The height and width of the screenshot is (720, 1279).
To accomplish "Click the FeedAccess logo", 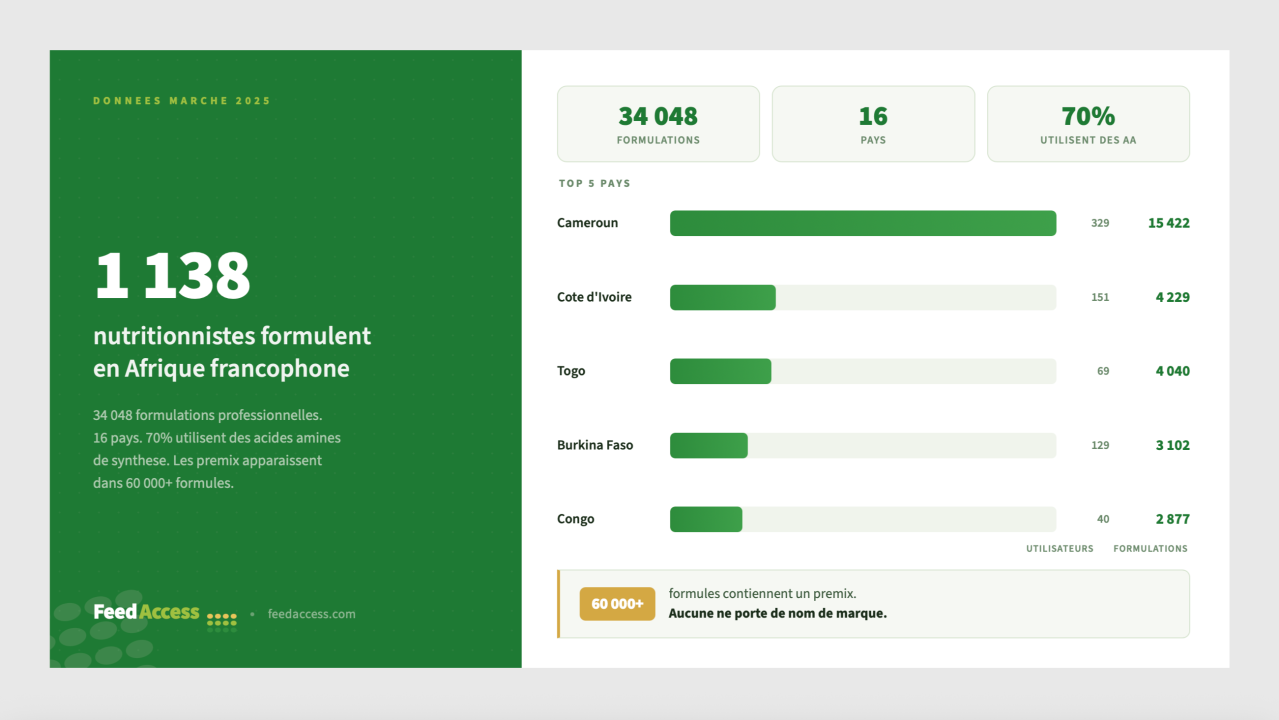I will click(x=146, y=612).
